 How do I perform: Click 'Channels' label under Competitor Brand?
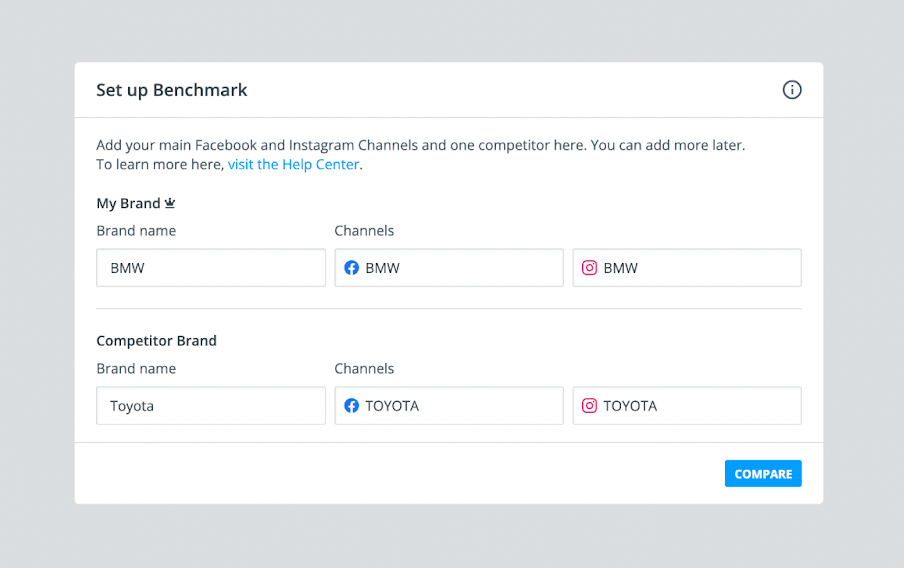coord(364,368)
